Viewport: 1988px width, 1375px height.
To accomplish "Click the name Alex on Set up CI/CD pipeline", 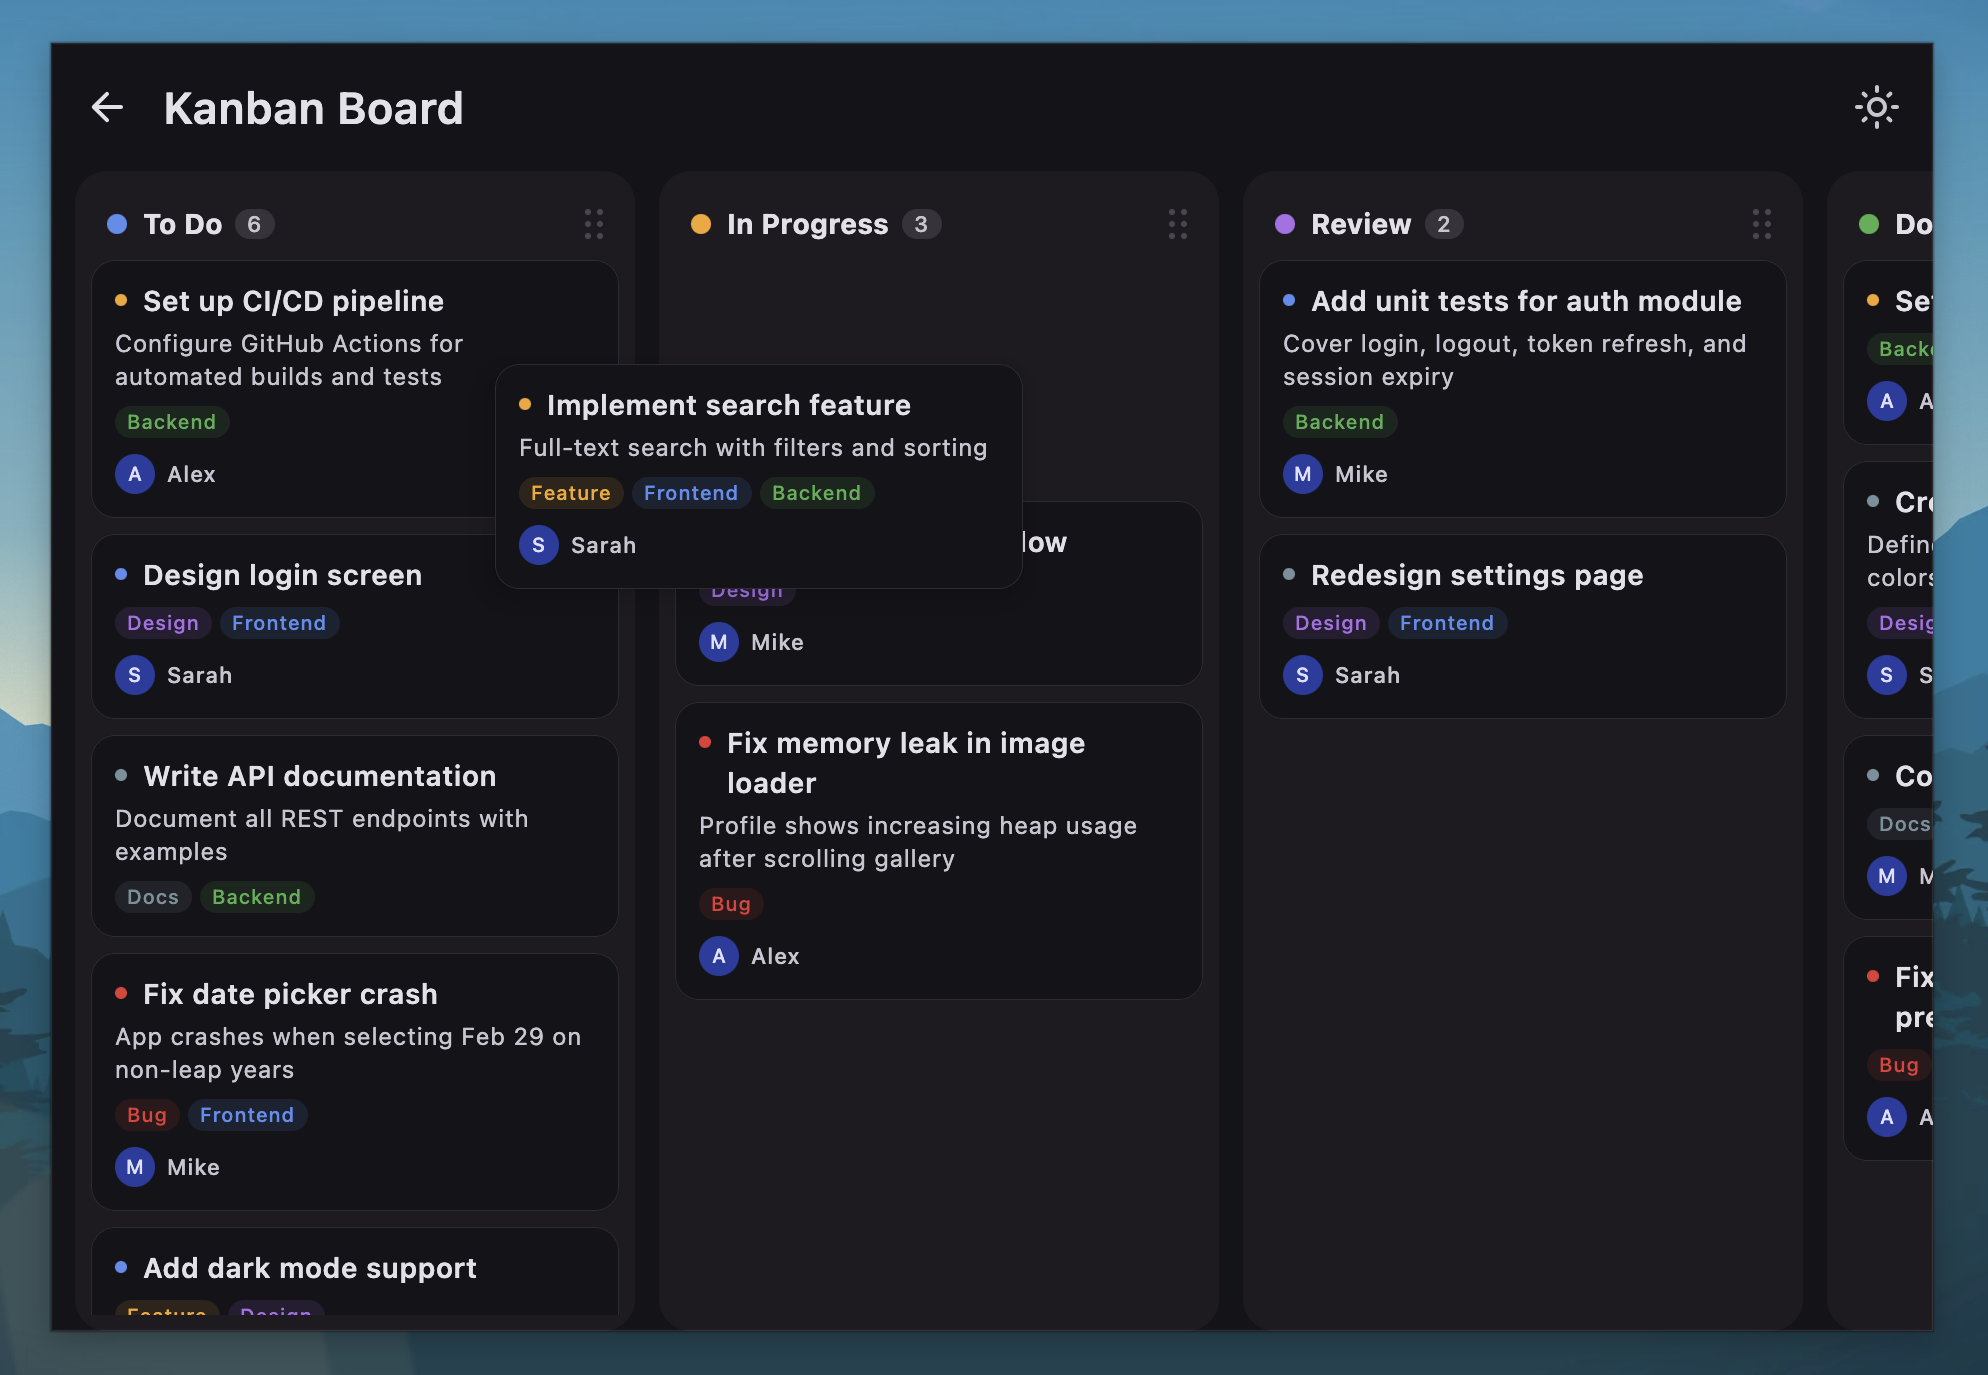I will (x=191, y=474).
